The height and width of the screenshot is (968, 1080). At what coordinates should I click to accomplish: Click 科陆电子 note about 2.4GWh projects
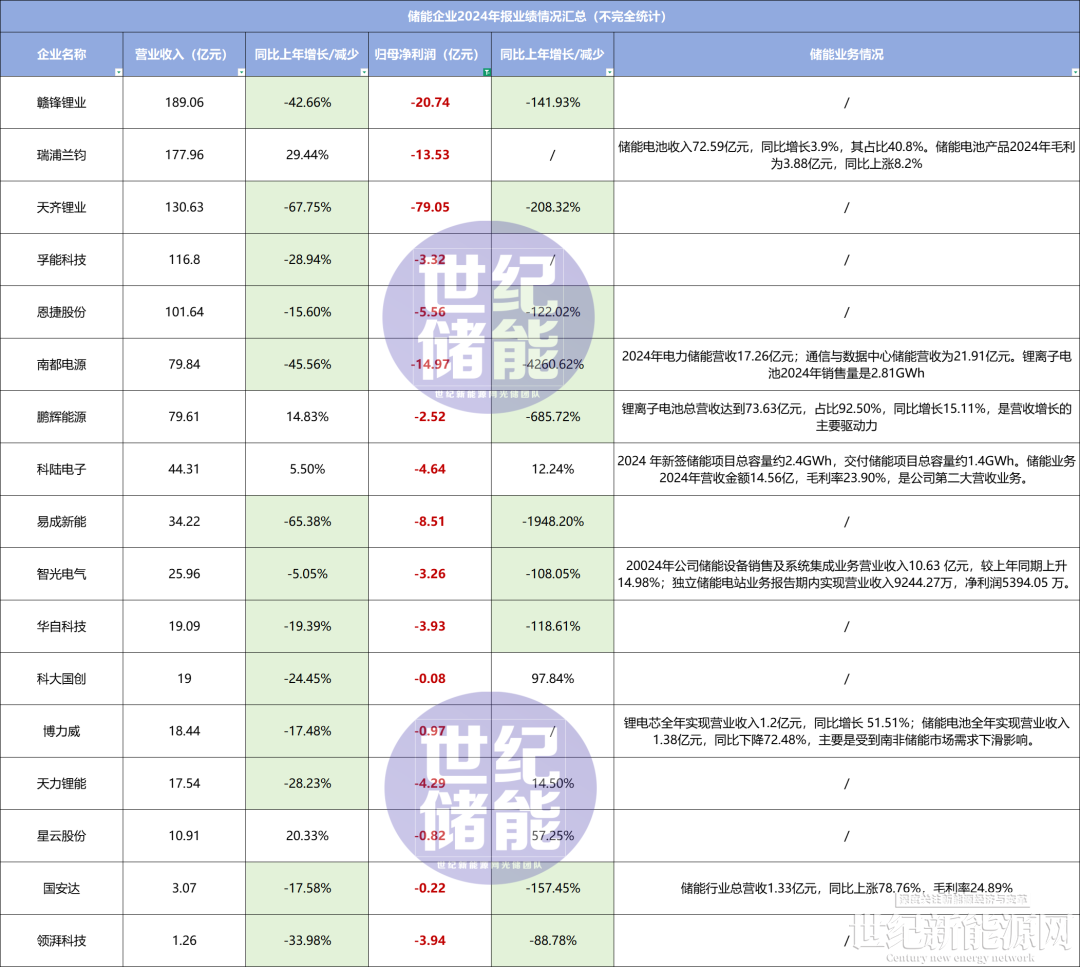(x=847, y=469)
